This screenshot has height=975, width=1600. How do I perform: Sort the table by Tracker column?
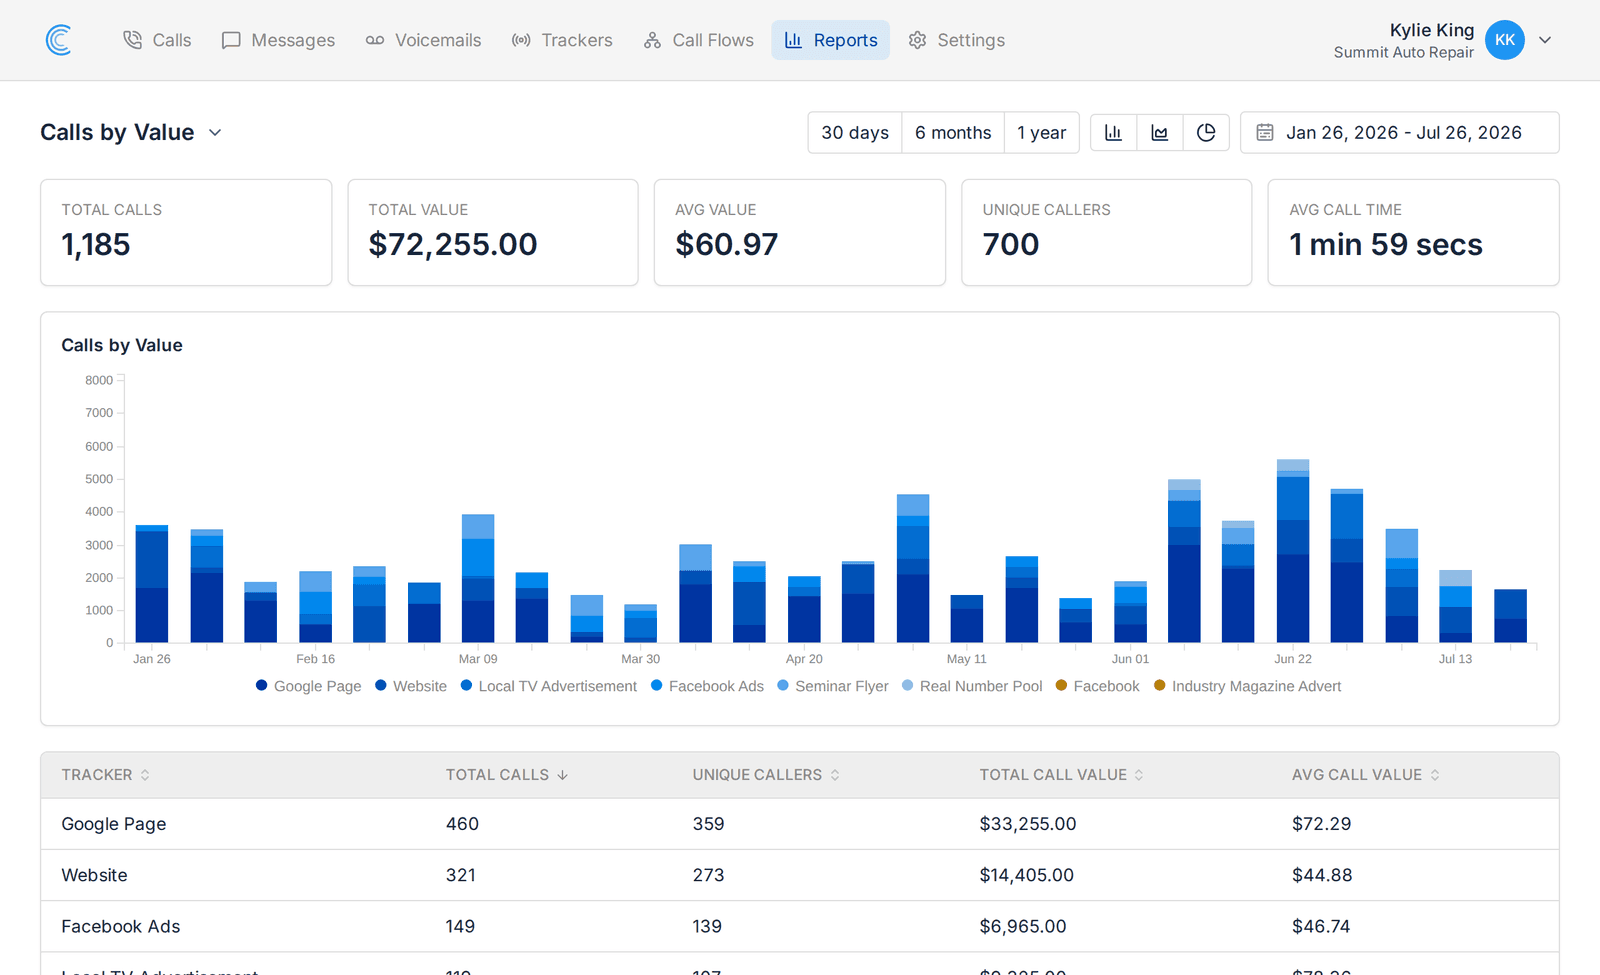(x=106, y=775)
